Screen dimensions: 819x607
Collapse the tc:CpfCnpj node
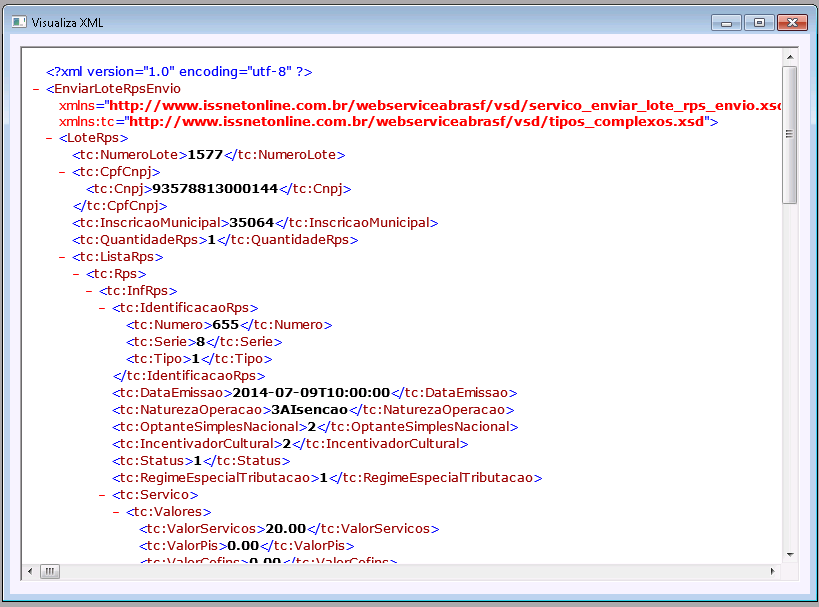coord(60,172)
